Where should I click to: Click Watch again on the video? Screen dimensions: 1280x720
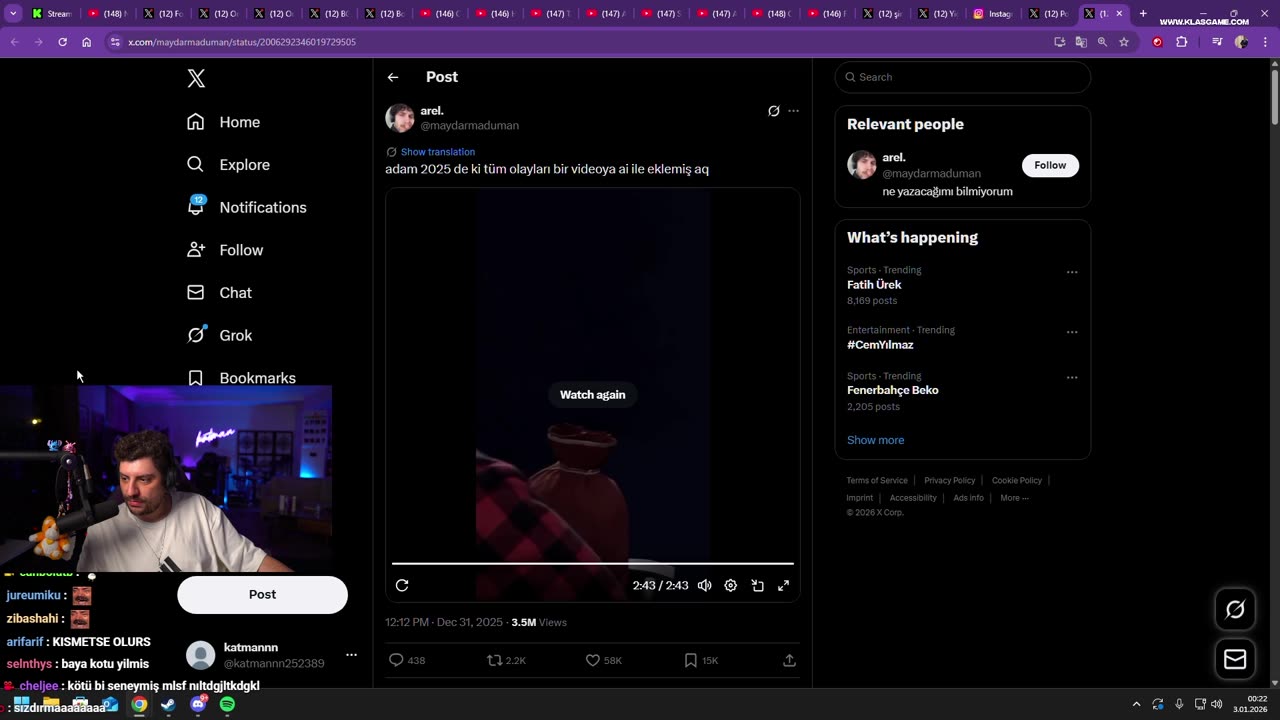[x=592, y=395]
